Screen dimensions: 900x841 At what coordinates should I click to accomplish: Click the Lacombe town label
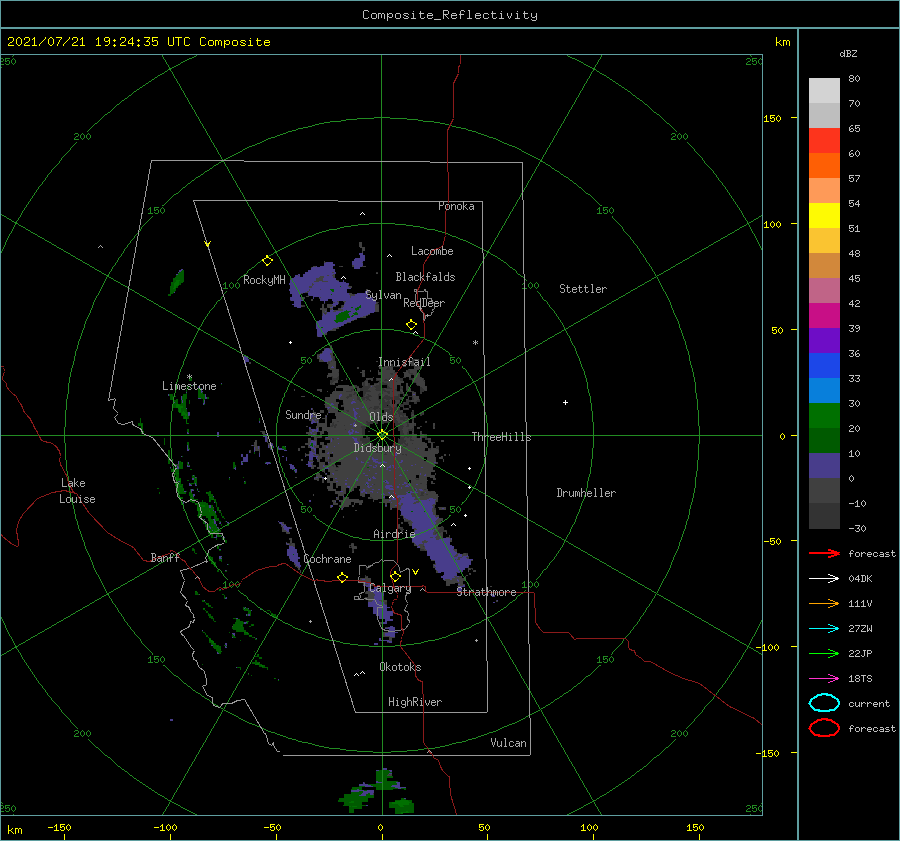coord(432,251)
